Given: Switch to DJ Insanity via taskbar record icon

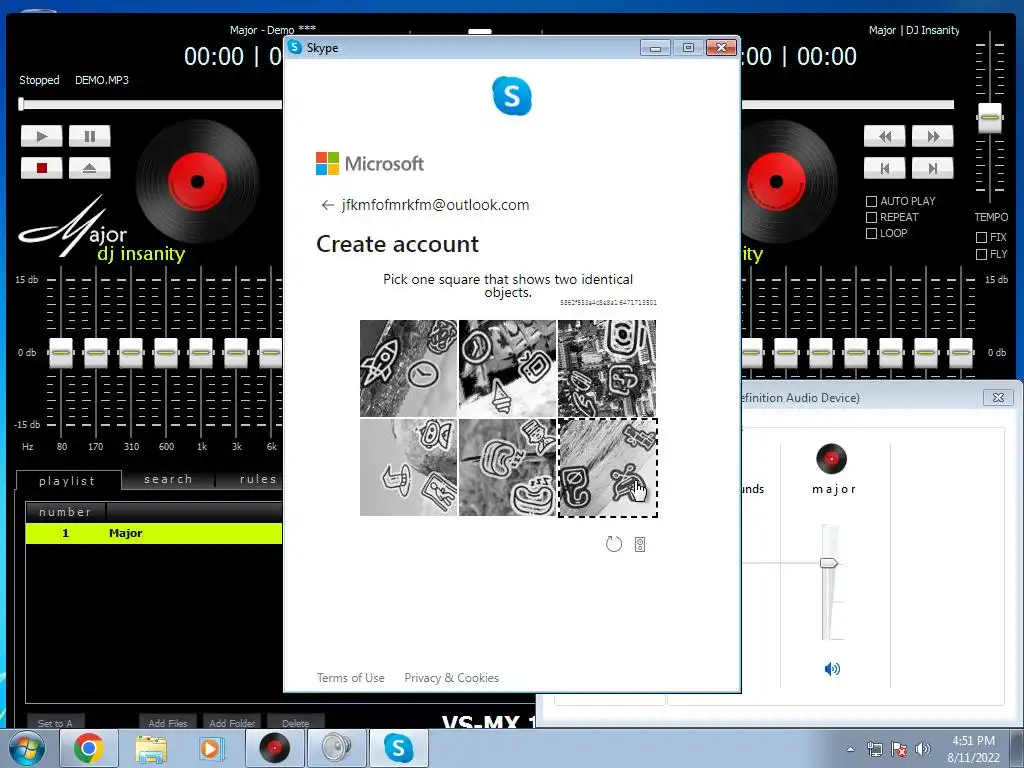Looking at the screenshot, I should 274,748.
